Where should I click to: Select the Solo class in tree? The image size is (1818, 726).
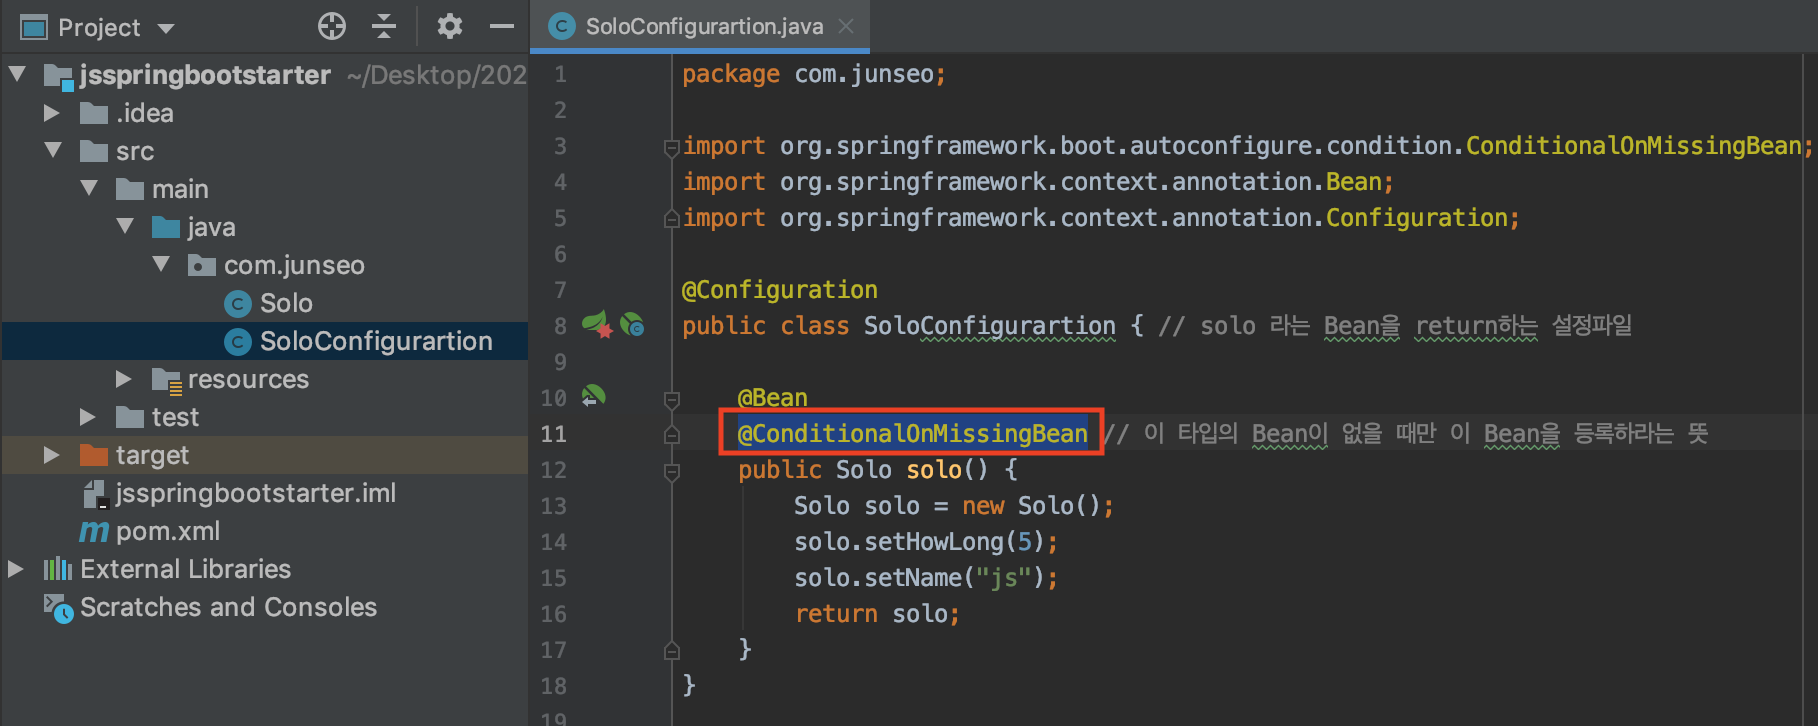coord(286,303)
